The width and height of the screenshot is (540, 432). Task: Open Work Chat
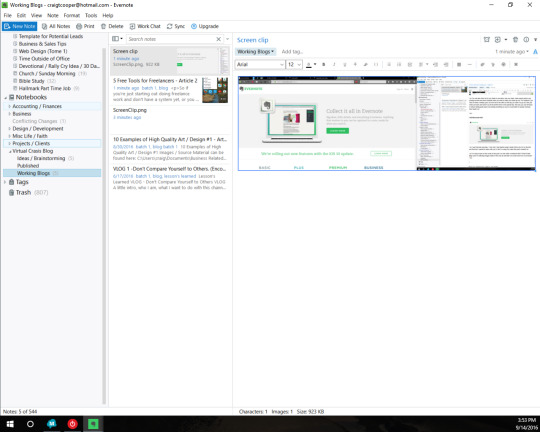point(145,26)
